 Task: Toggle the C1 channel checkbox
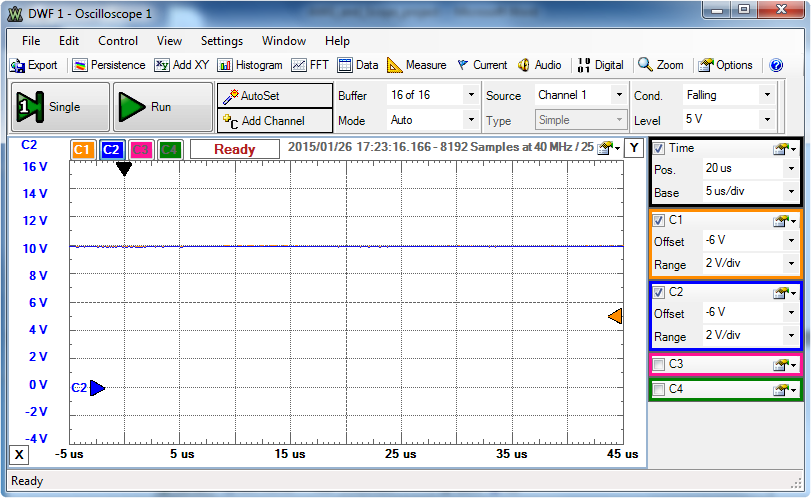tap(658, 220)
